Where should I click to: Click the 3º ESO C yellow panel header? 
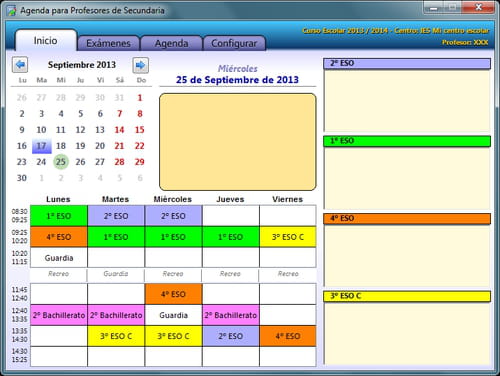pyautogui.click(x=407, y=296)
